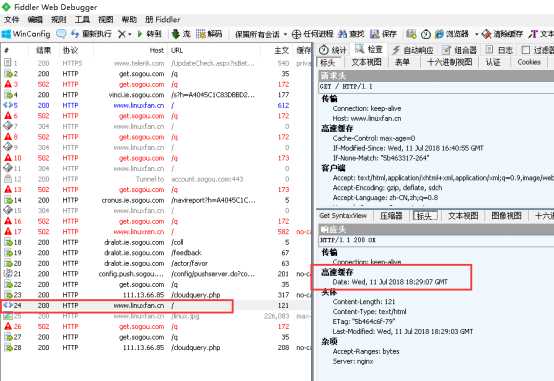The width and height of the screenshot is (554, 381).
Task: Click the 'Accept-Language: zh-CN' header line
Action: pyautogui.click(x=385, y=198)
